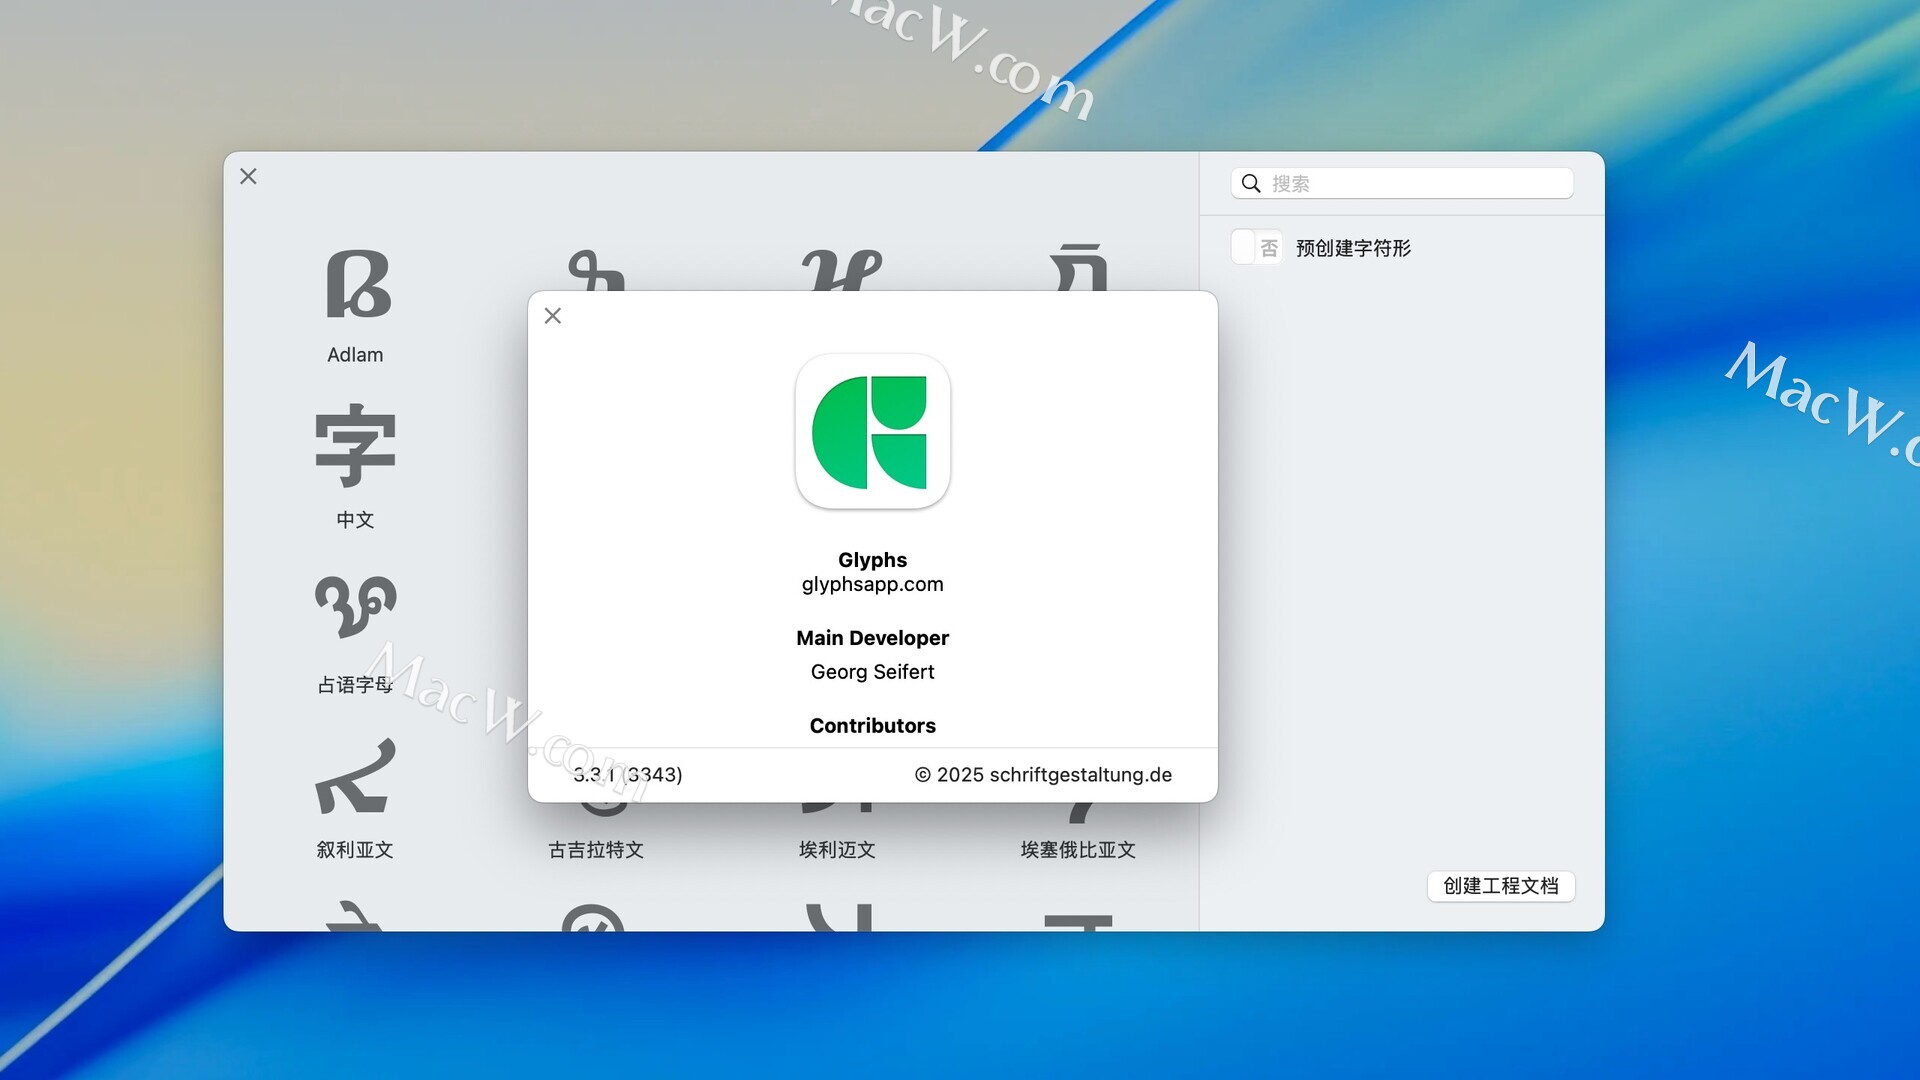
Task: Click the Glyphs app logo
Action: click(873, 432)
